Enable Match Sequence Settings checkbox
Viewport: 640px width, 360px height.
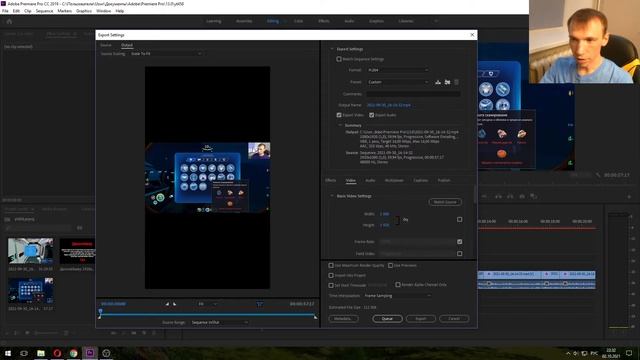click(339, 59)
